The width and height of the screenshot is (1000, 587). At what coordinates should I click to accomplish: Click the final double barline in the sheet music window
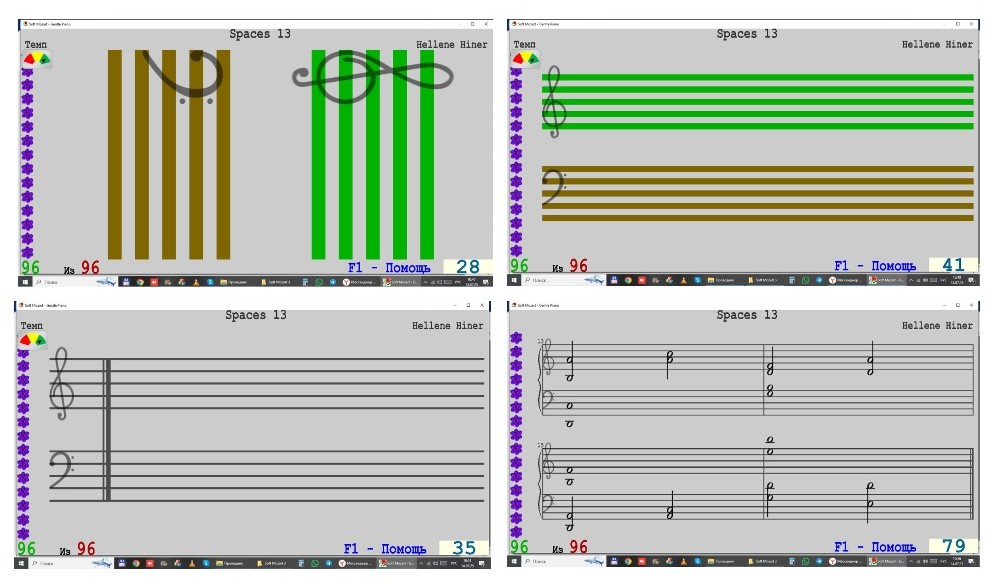972,484
